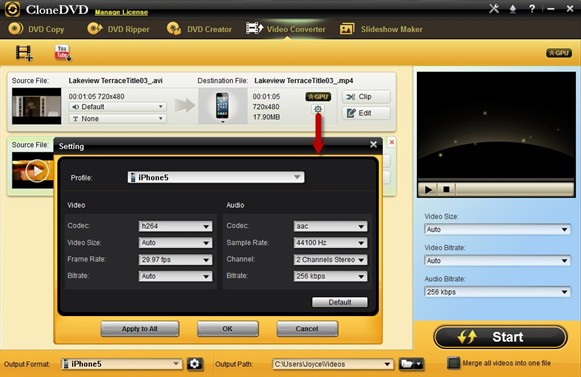Open settings gear in Lakeview file row
581x377 pixels.
tap(318, 109)
